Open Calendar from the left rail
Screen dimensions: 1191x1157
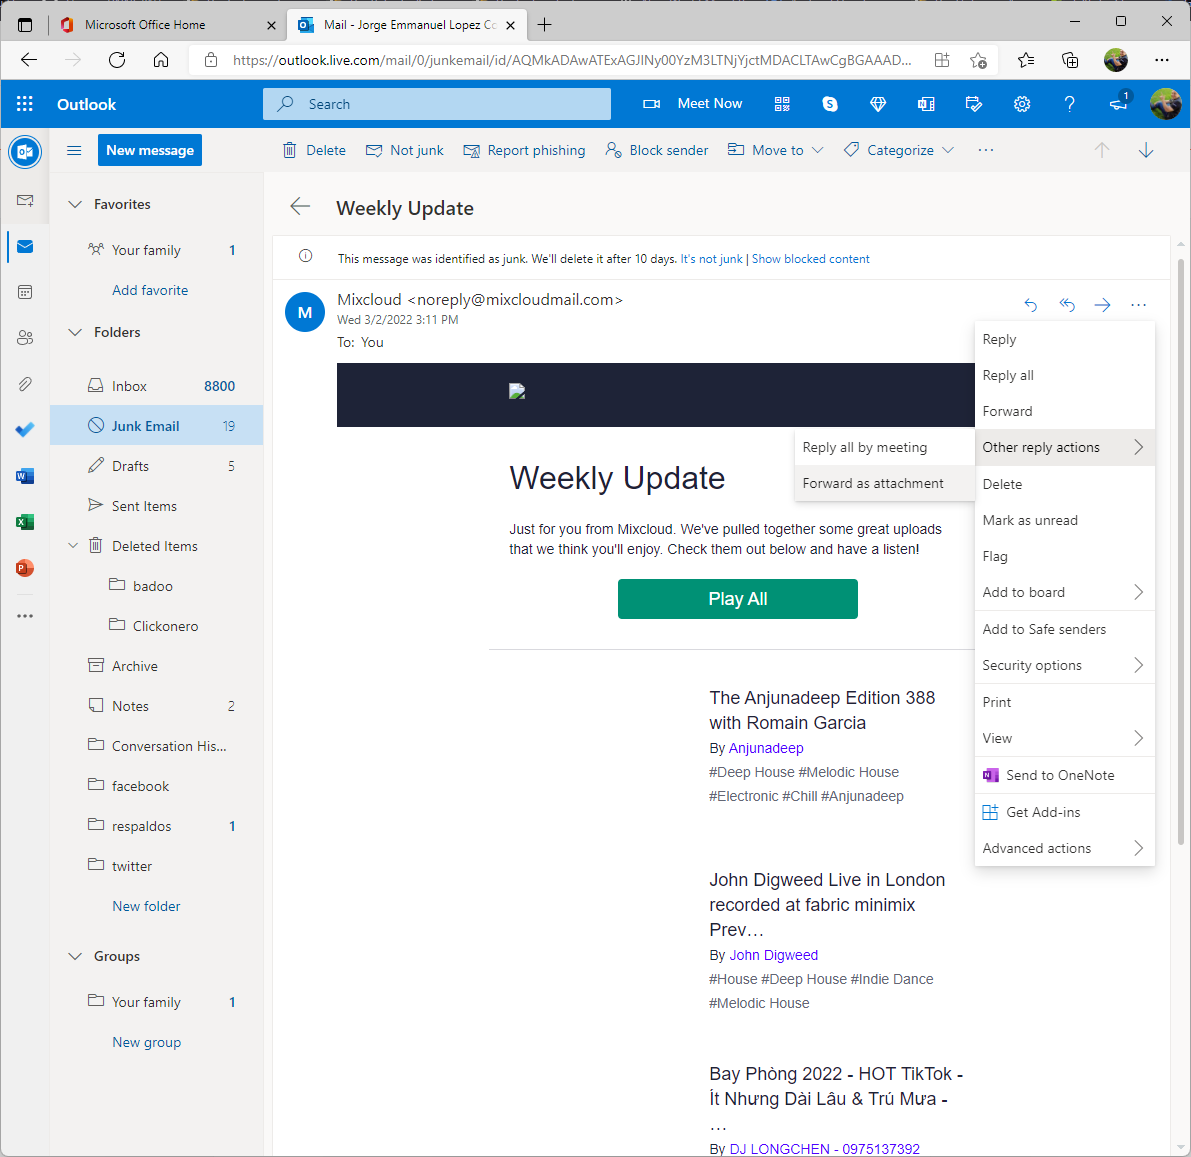pyautogui.click(x=25, y=292)
